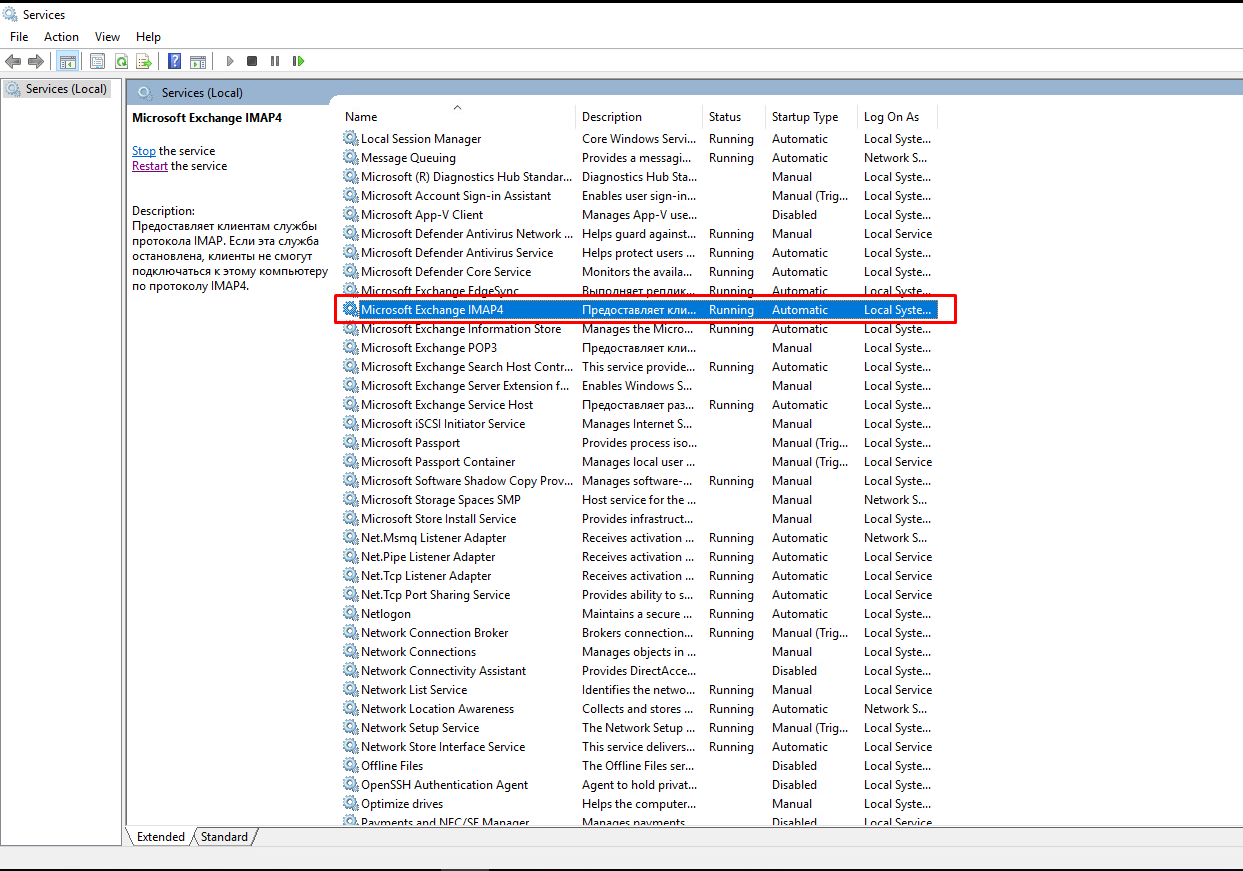The width and height of the screenshot is (1243, 871).
Task: Open Help using the blue question mark icon
Action: click(x=174, y=61)
